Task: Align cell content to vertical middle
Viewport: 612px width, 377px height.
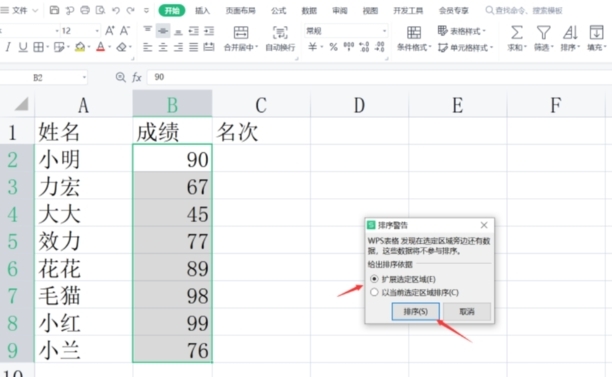Action: 163,30
